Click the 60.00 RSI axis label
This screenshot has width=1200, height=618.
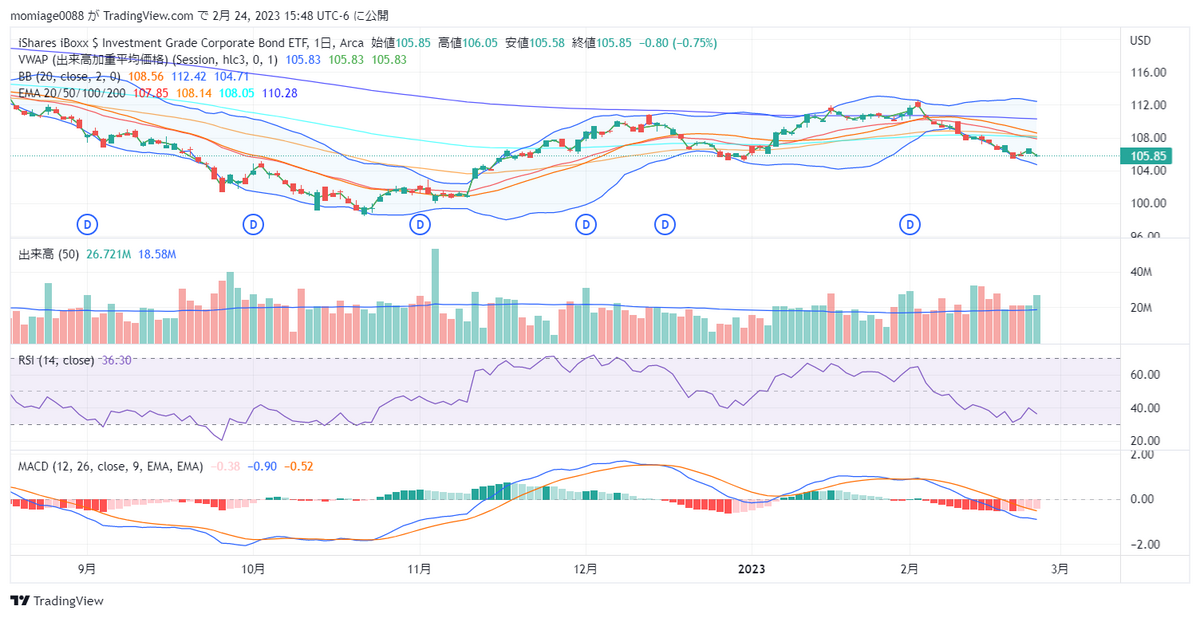(x=1144, y=375)
